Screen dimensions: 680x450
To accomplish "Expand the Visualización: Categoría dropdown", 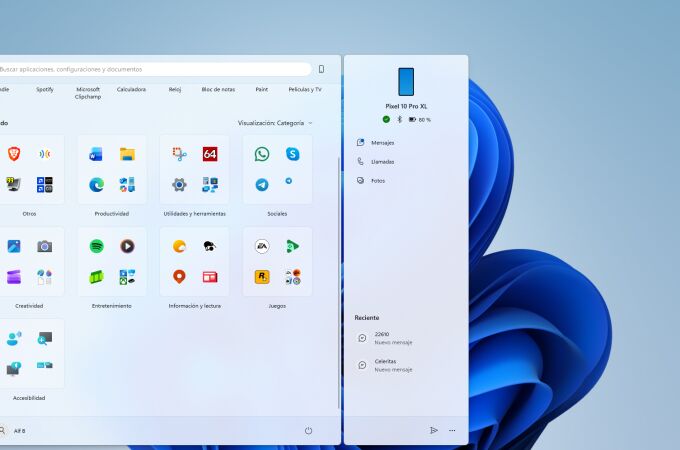I will [x=275, y=123].
